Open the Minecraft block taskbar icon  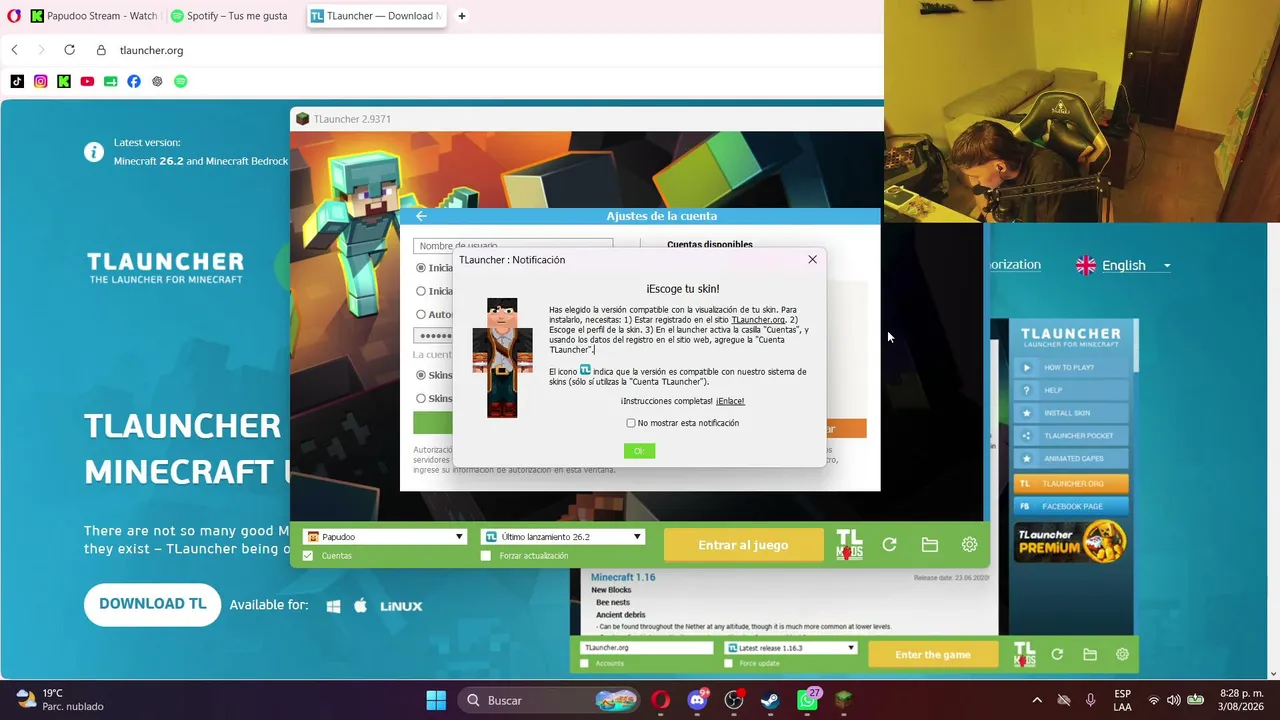[x=844, y=700]
